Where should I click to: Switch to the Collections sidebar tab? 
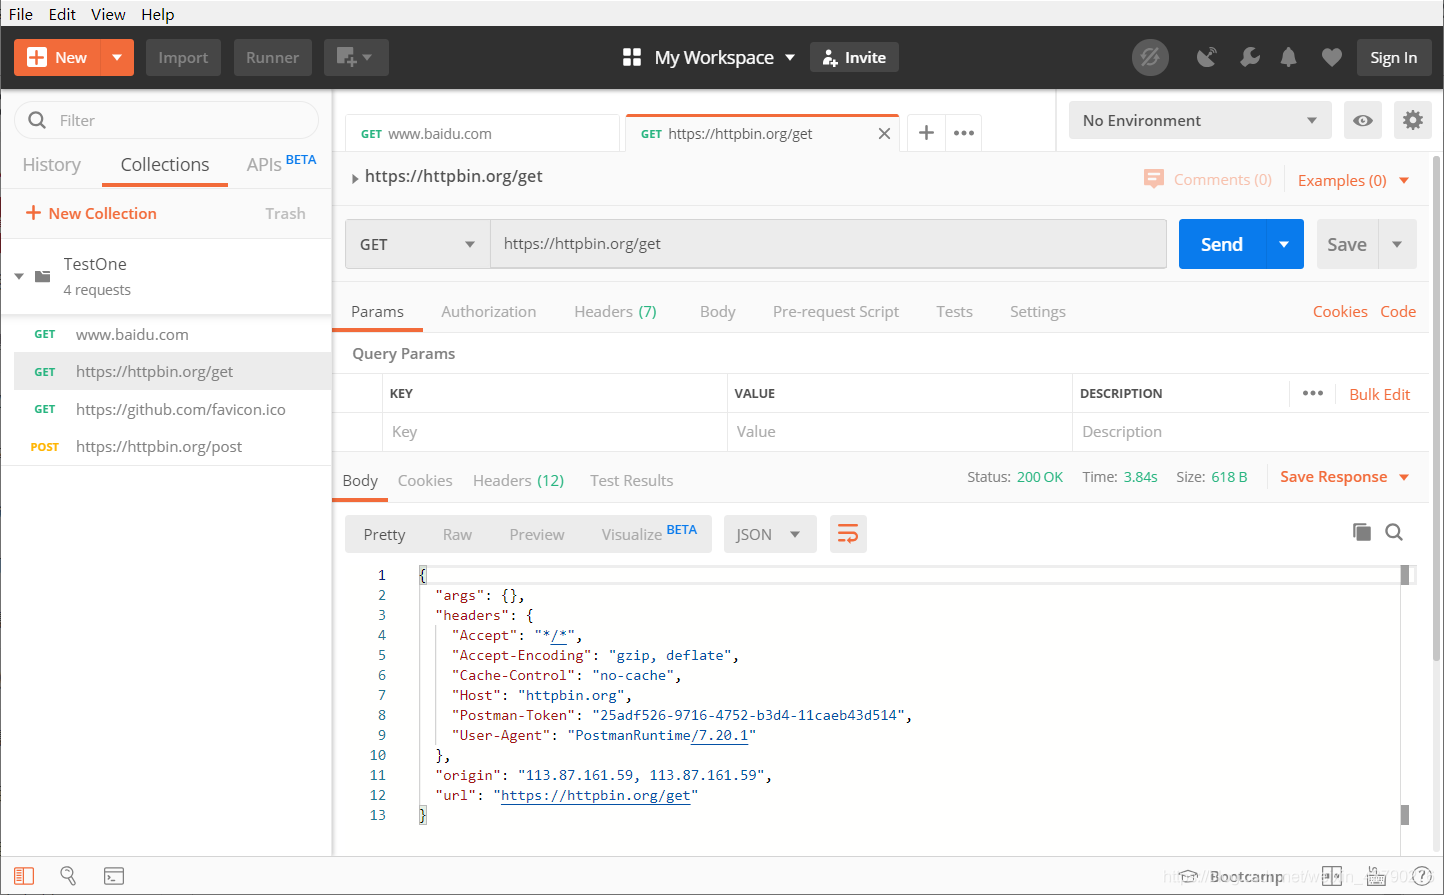tap(165, 165)
